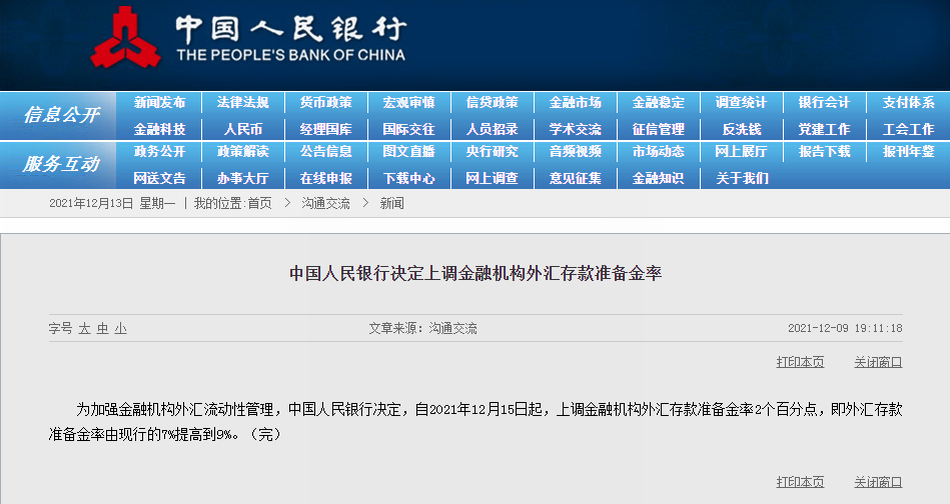The height and width of the screenshot is (504, 950).
Task: Open 市场动态 section
Action: 659,151
